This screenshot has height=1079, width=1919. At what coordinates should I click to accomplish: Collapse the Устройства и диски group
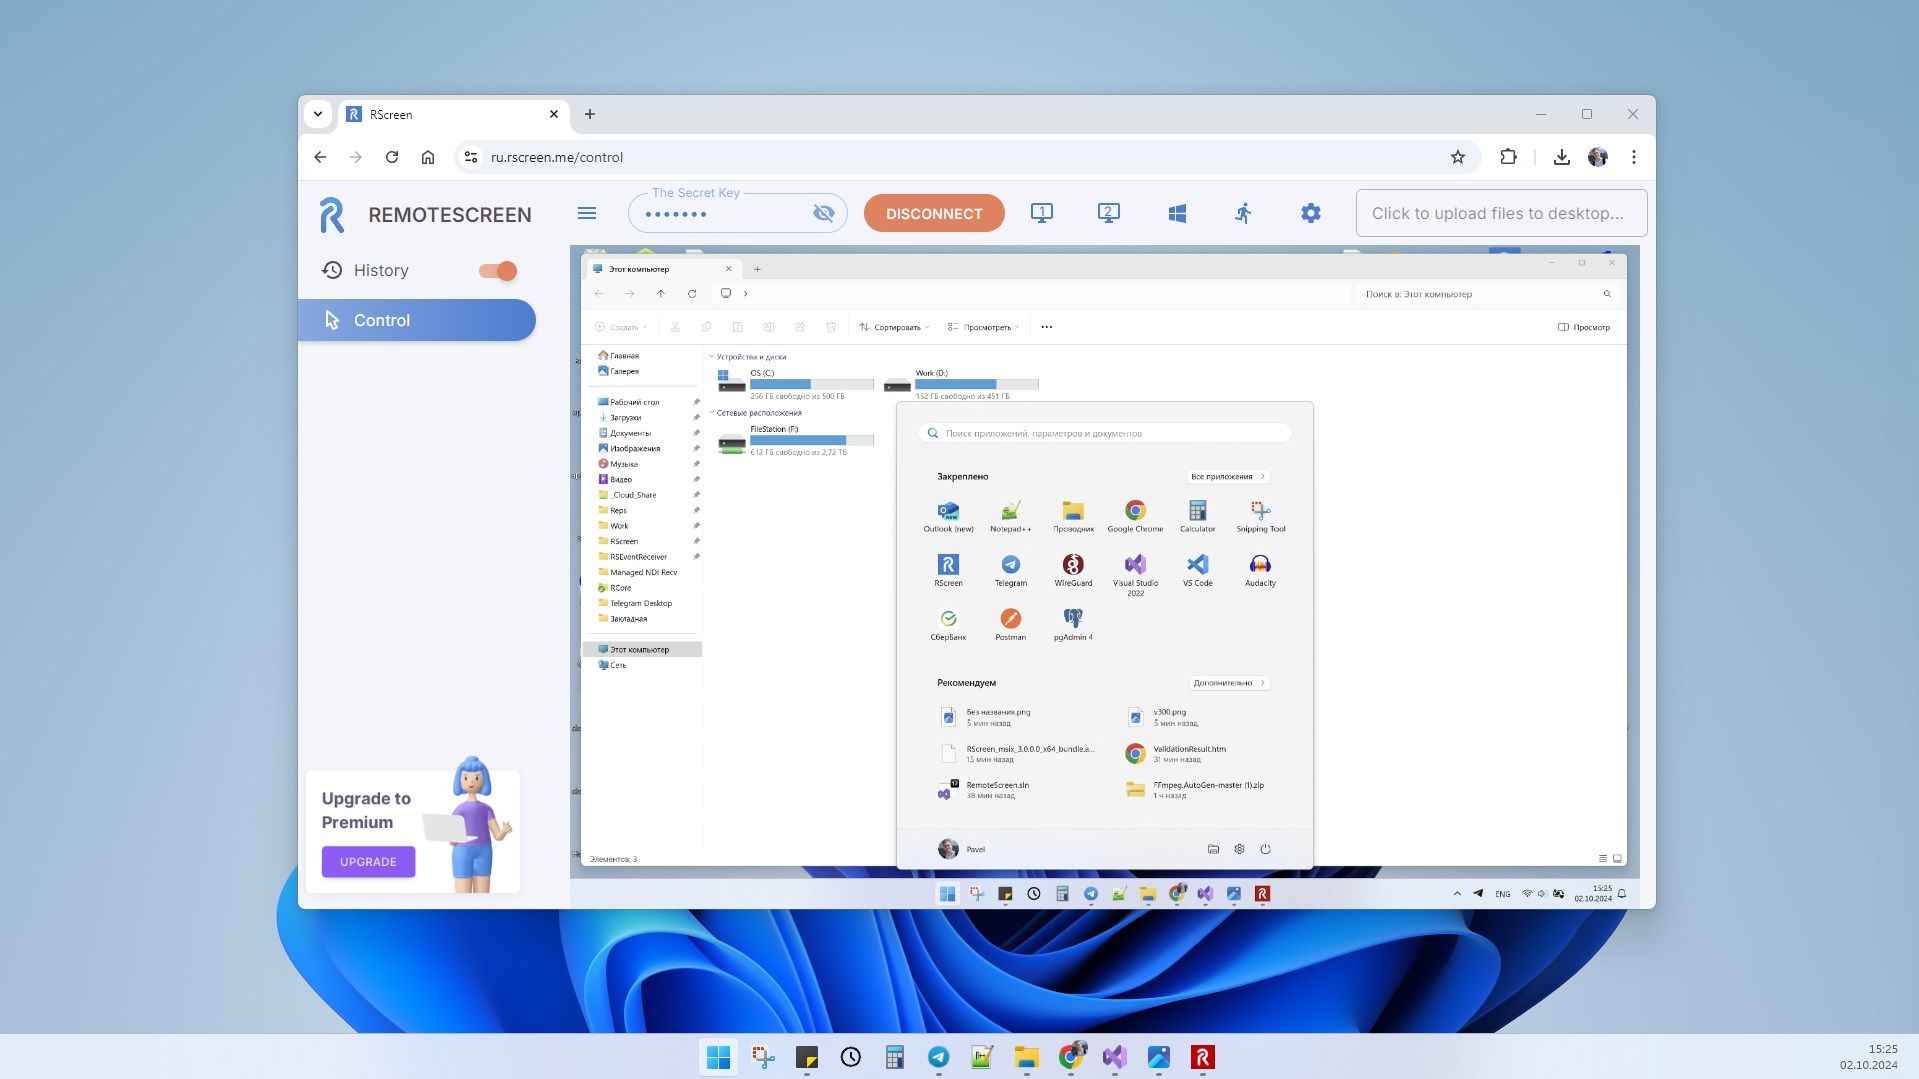711,357
